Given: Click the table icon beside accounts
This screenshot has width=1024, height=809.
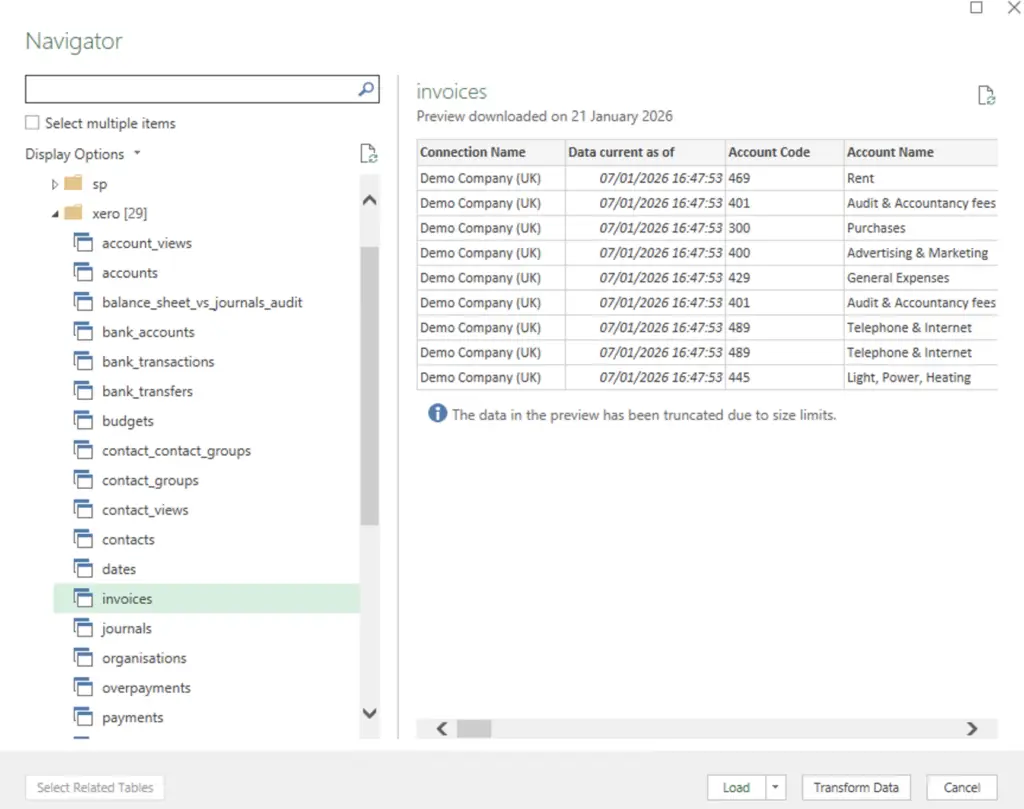Looking at the screenshot, I should point(83,272).
